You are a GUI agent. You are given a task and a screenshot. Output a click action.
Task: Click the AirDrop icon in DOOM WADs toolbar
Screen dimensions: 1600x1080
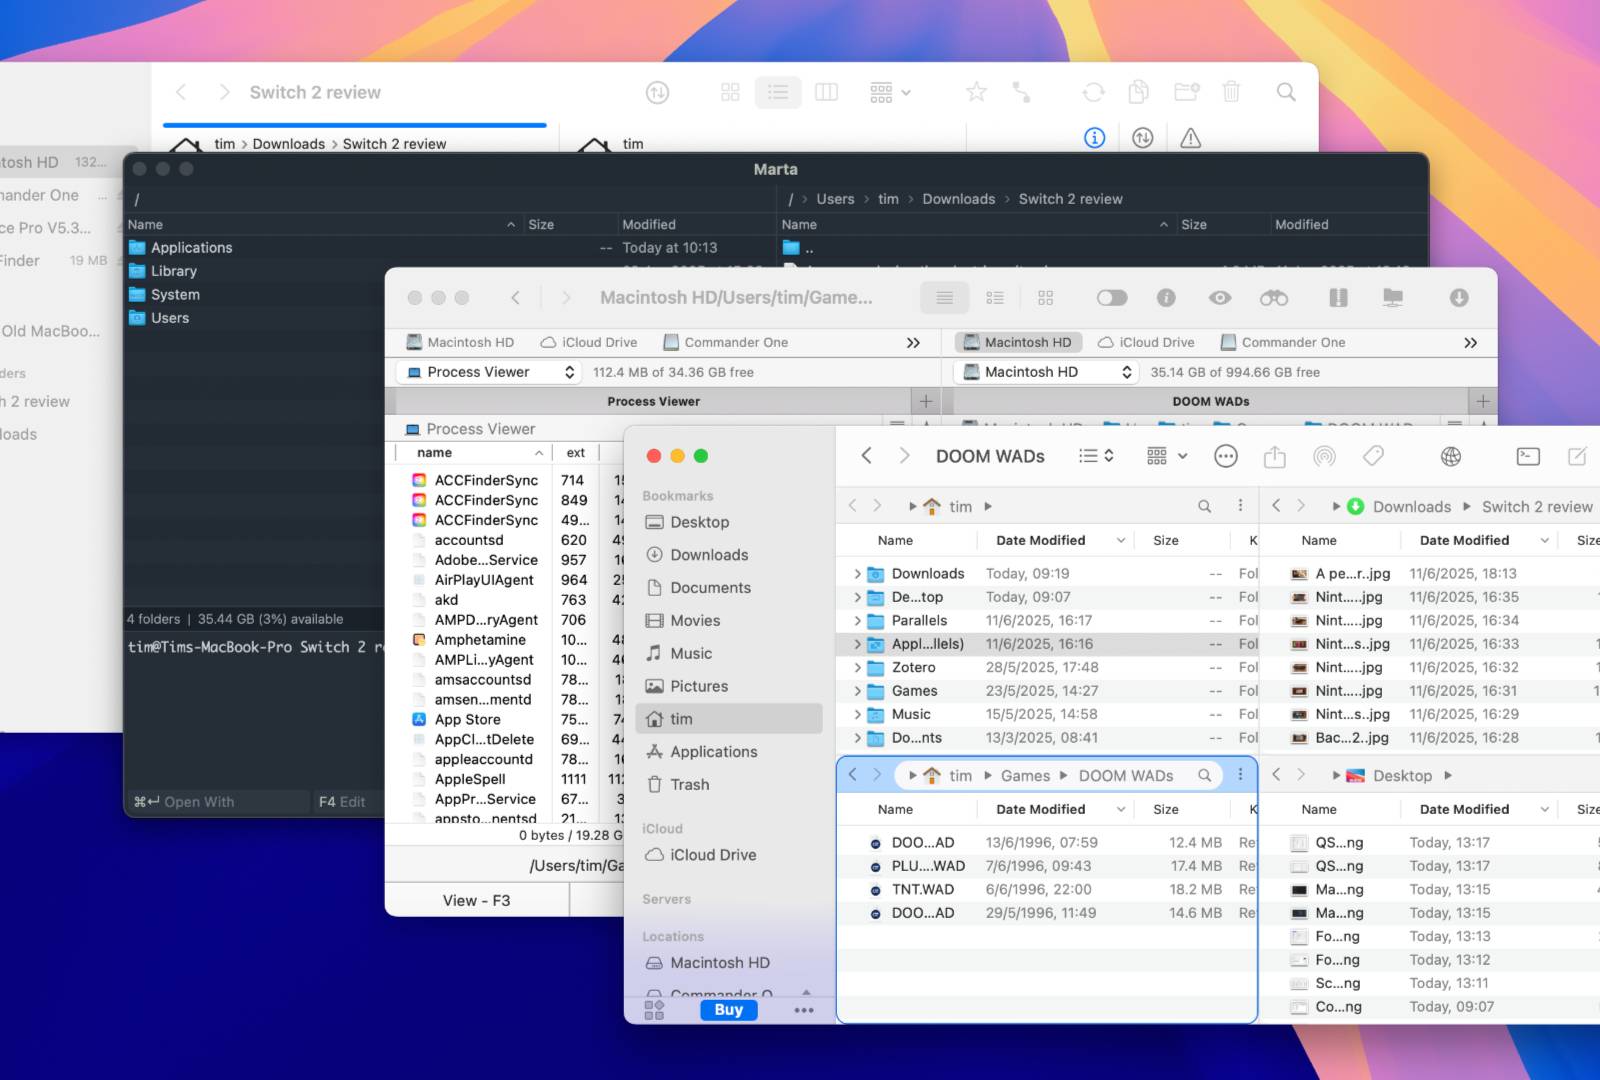(x=1324, y=457)
